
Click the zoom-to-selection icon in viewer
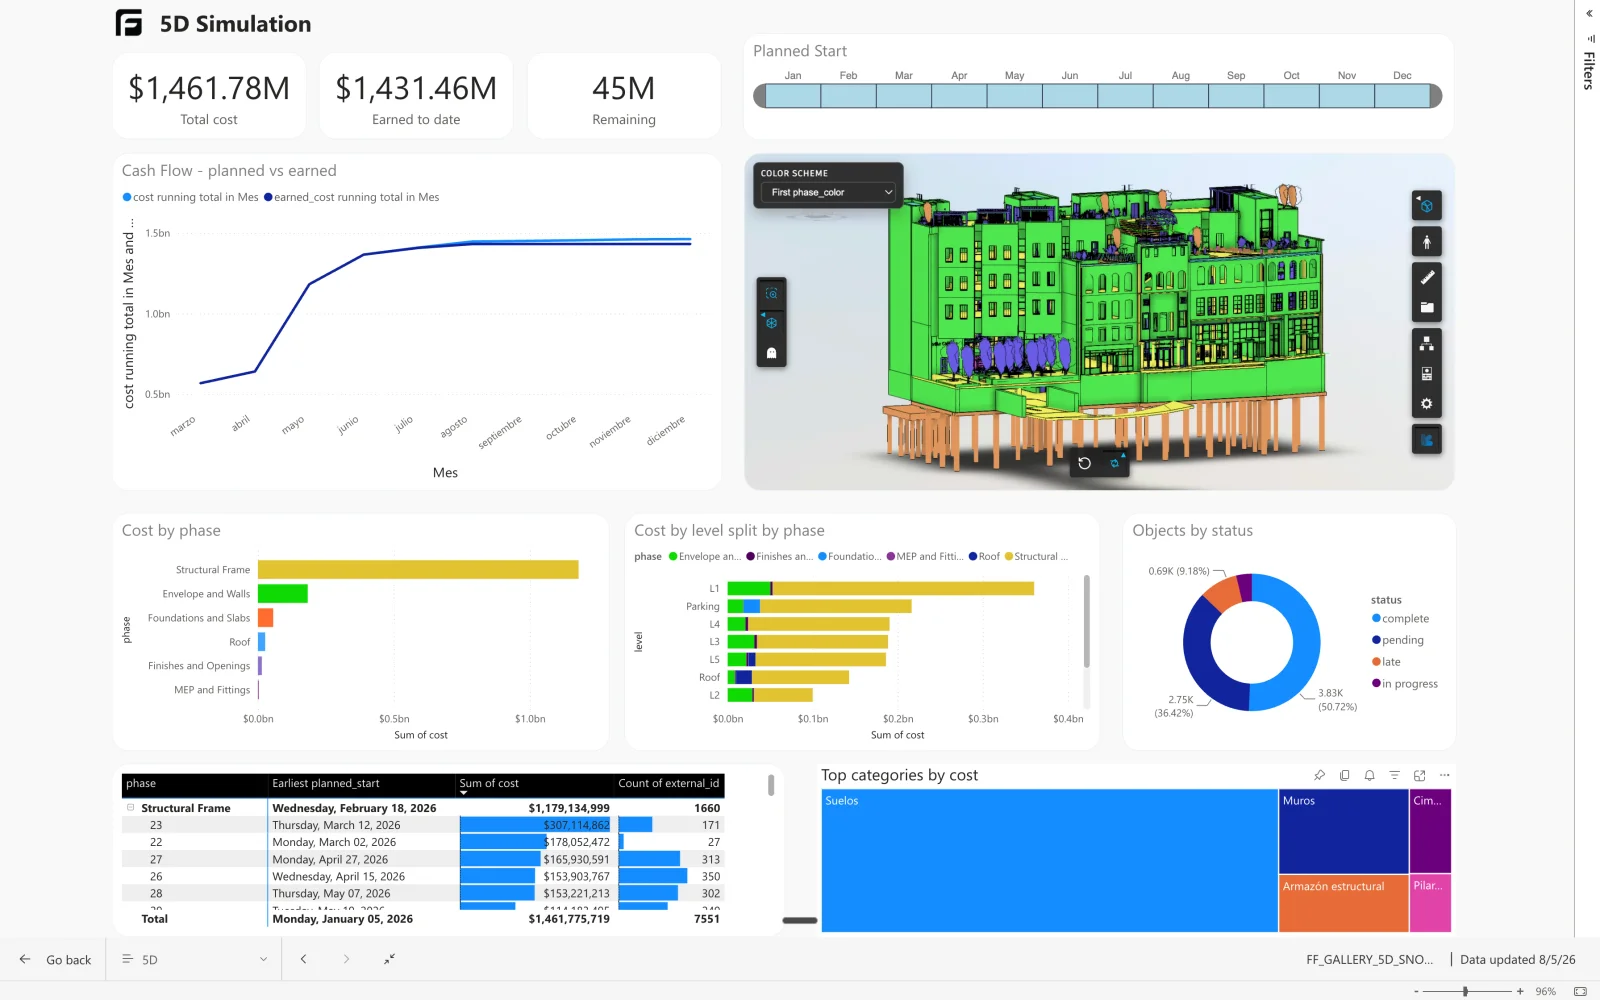coord(771,294)
